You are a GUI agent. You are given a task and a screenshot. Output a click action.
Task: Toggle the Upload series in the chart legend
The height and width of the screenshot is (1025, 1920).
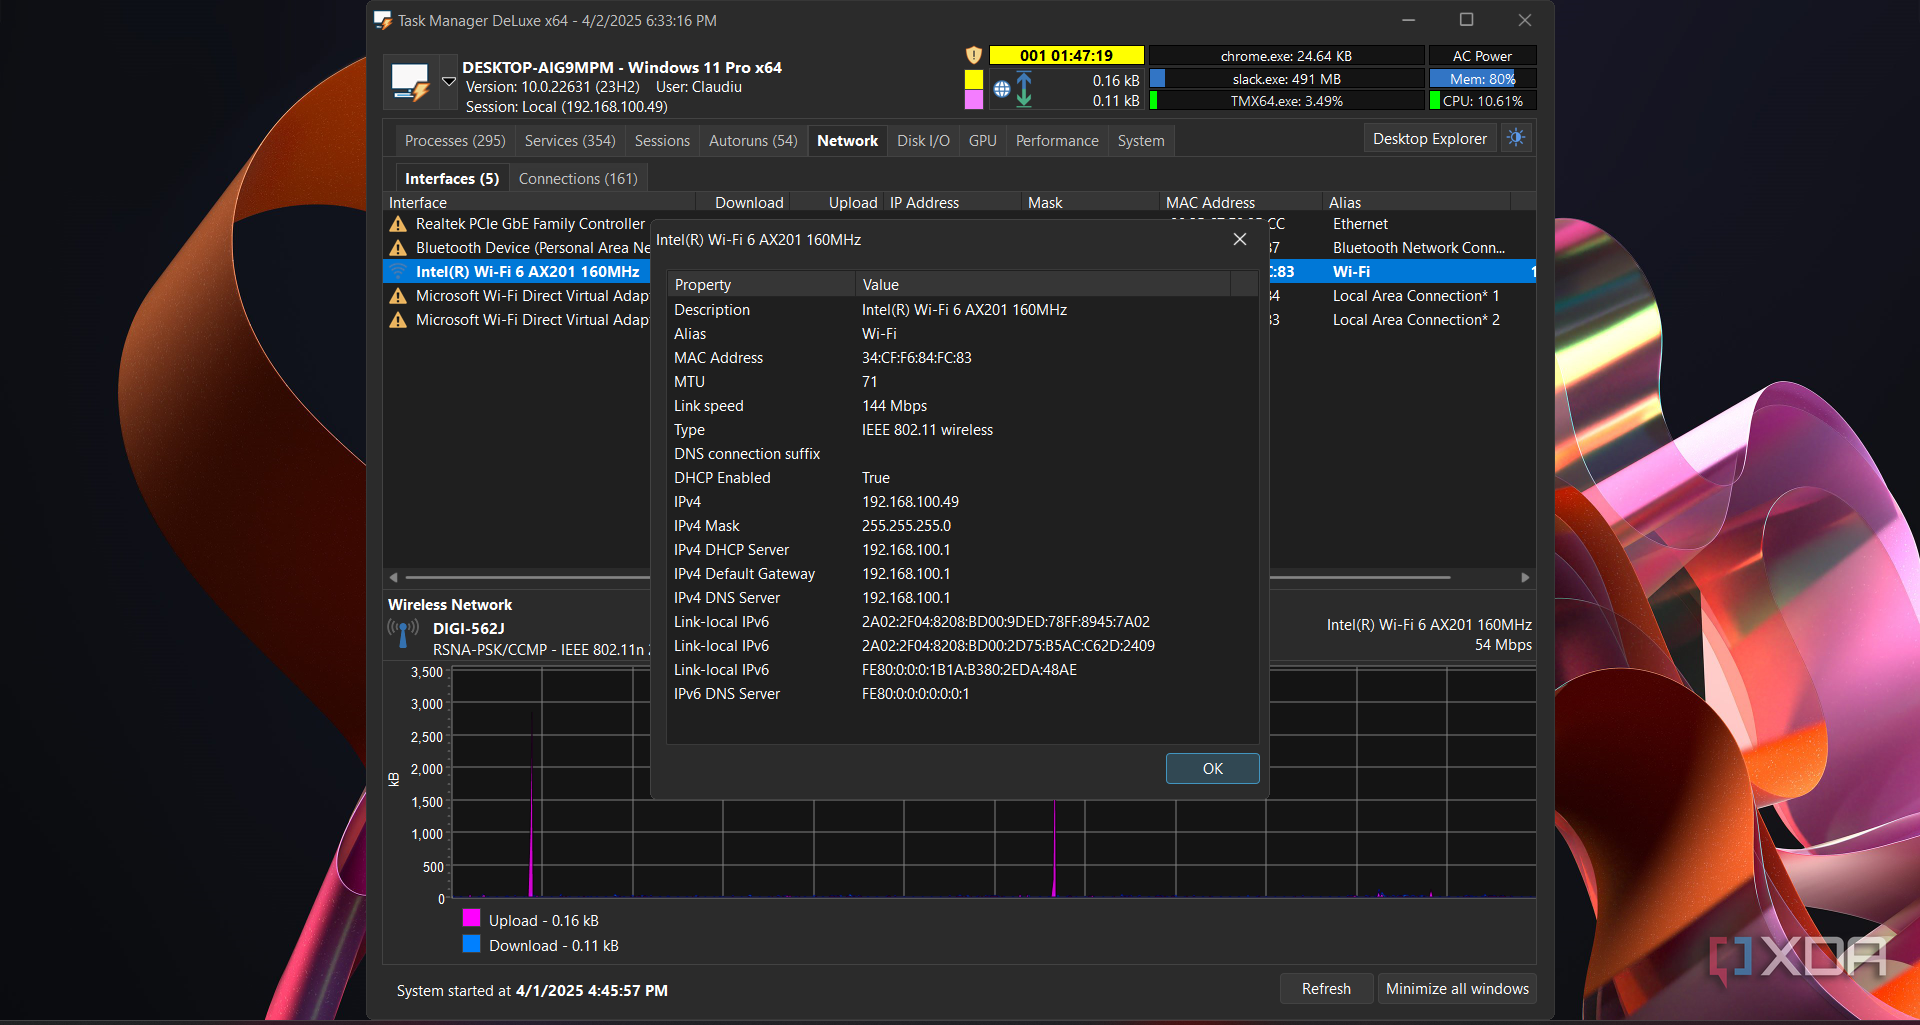471,919
